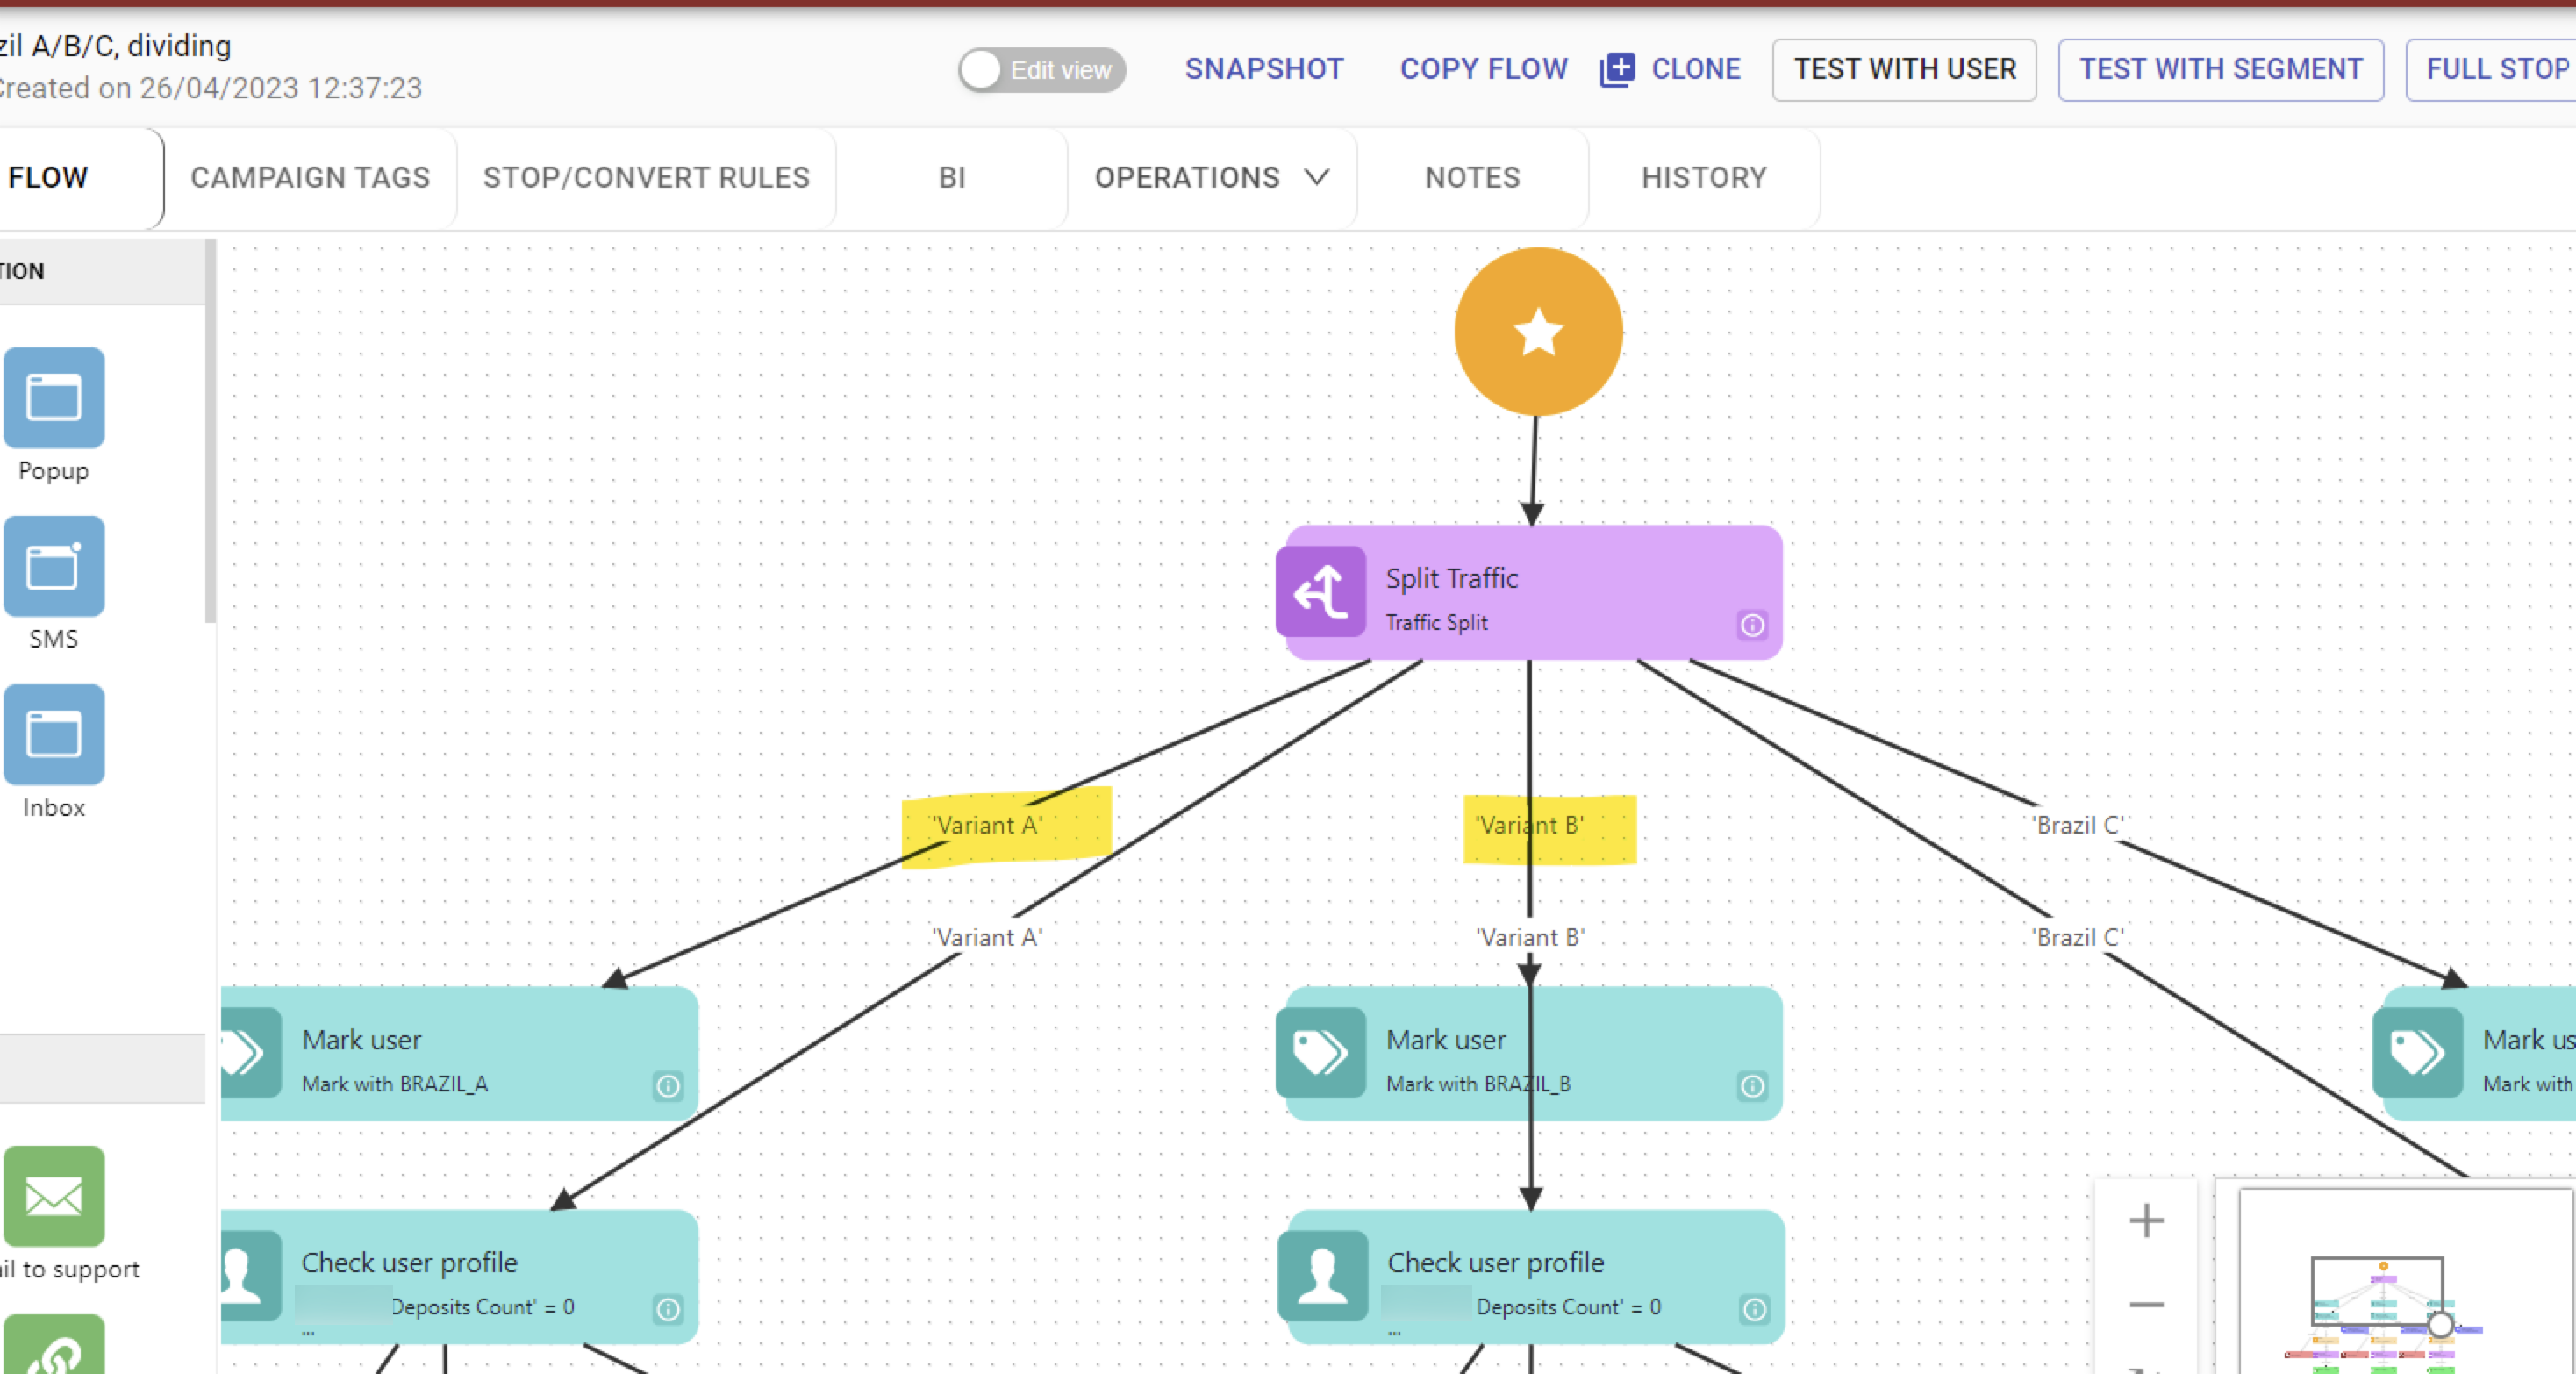Viewport: 2576px width, 1374px height.
Task: Click the orange star start node
Action: [1538, 332]
